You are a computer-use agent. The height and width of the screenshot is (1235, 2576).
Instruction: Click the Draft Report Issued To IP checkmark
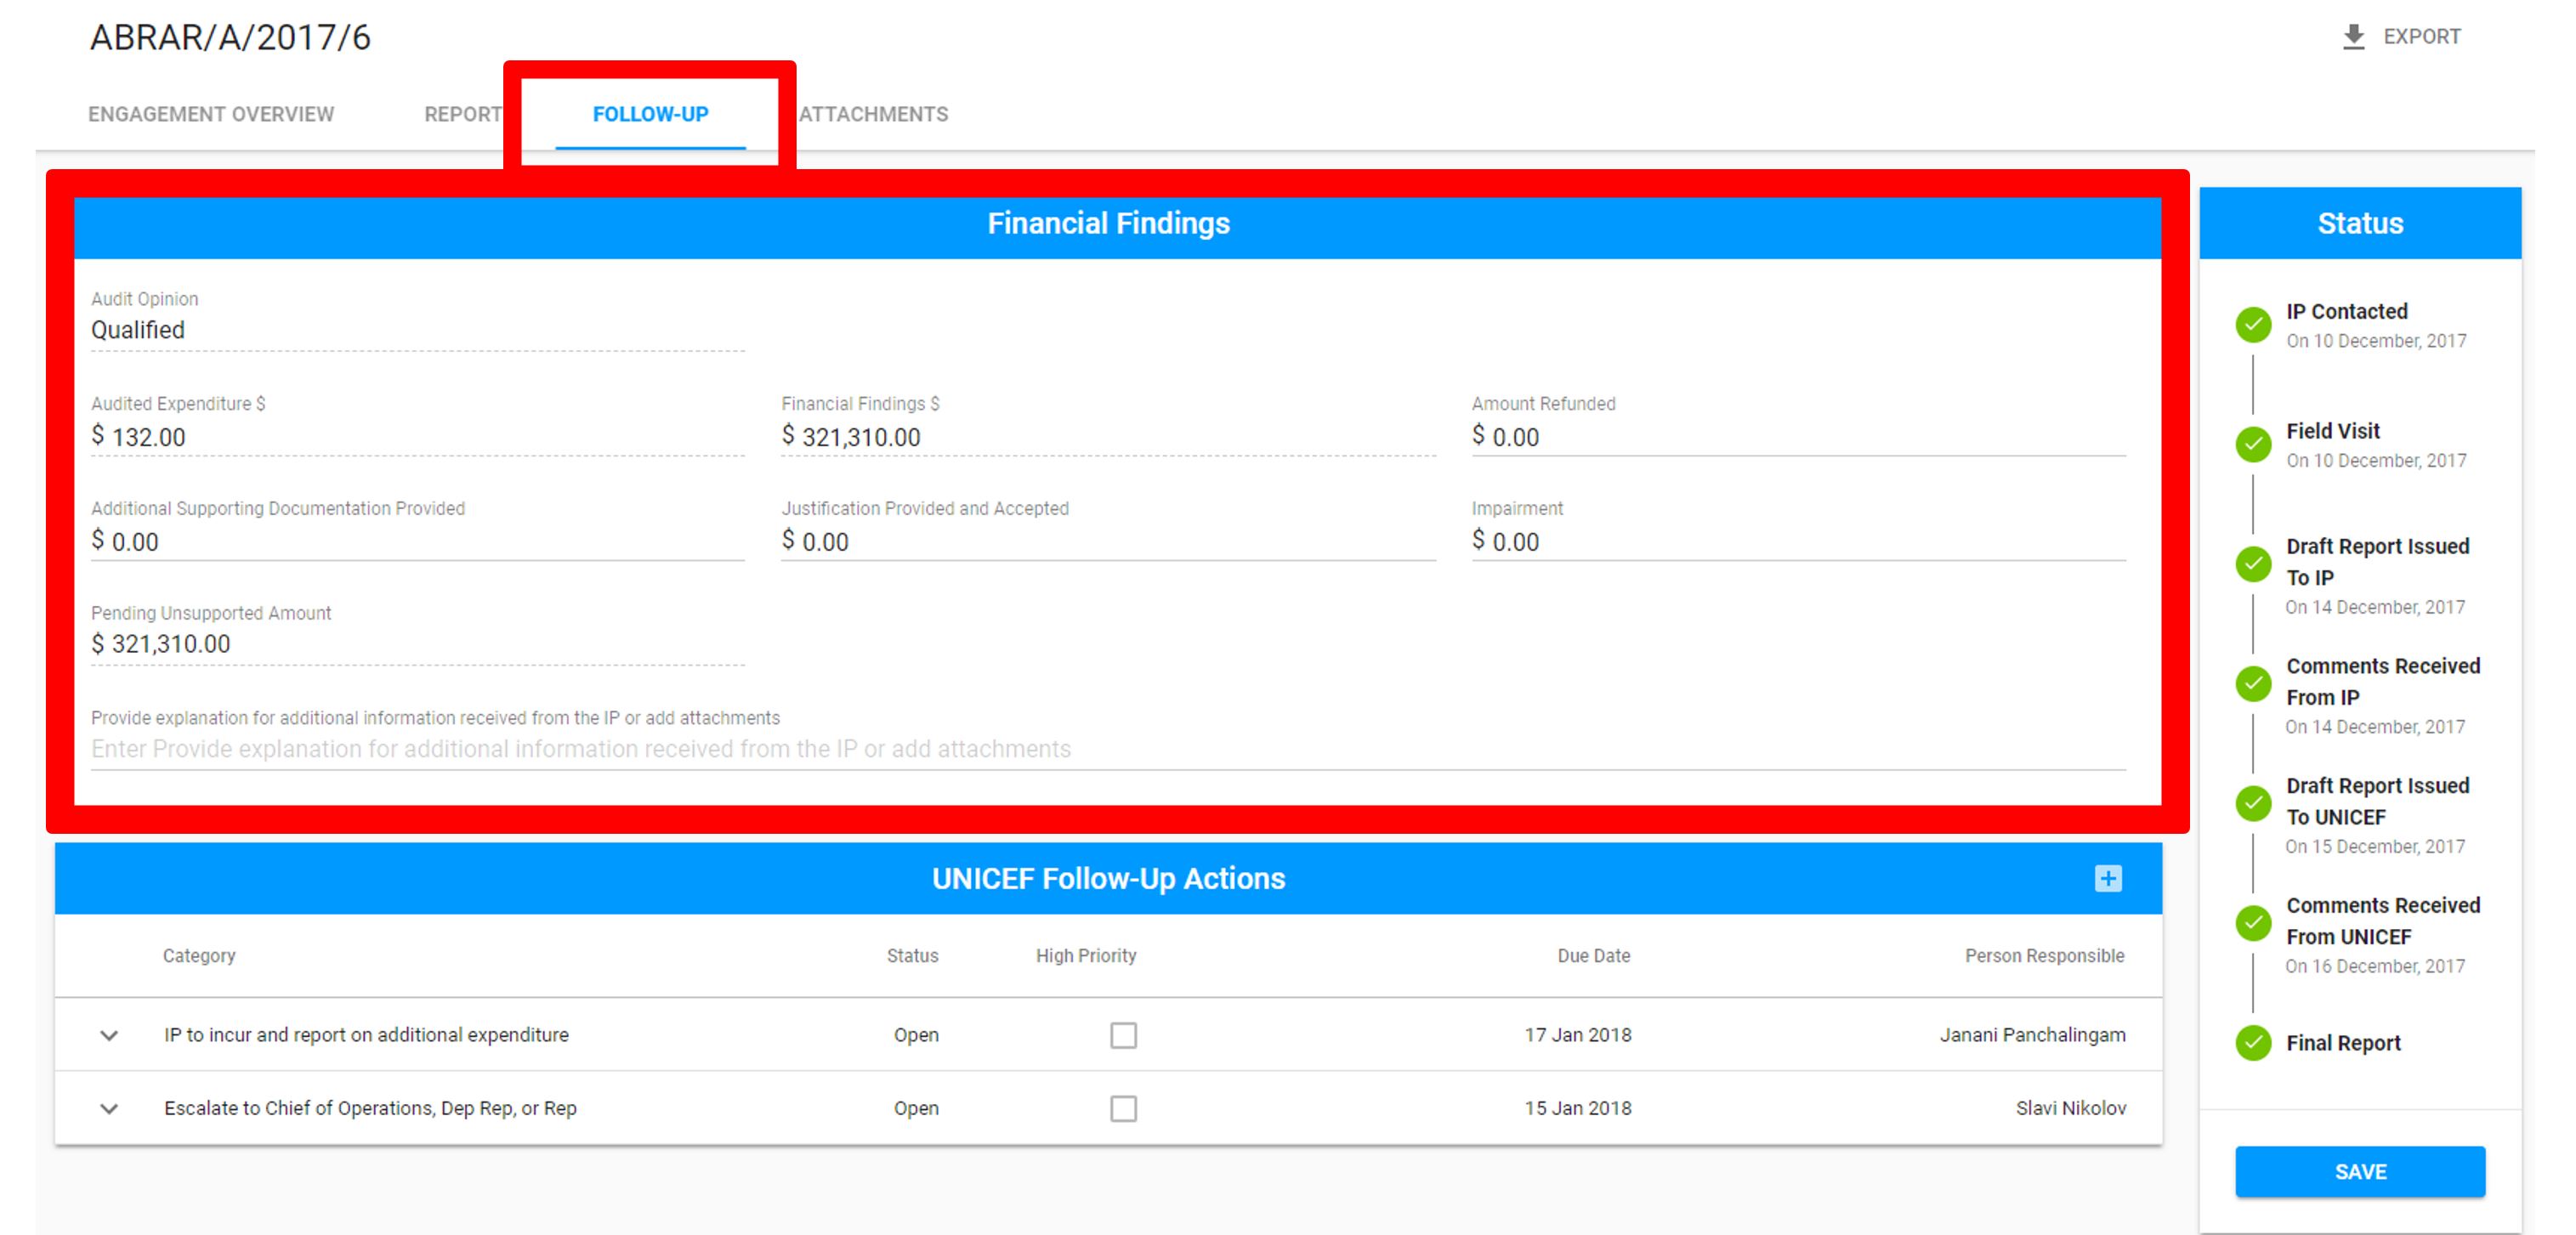(2252, 563)
